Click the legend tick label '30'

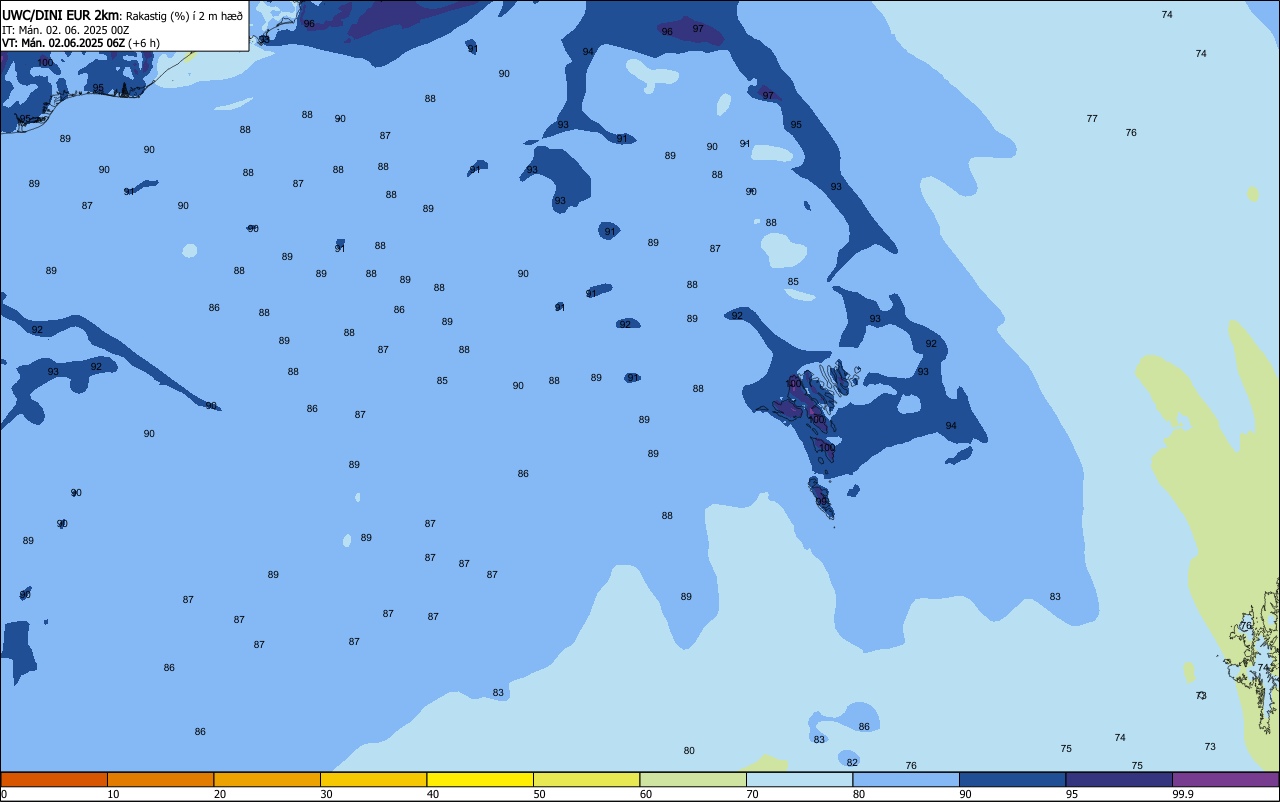[326, 794]
